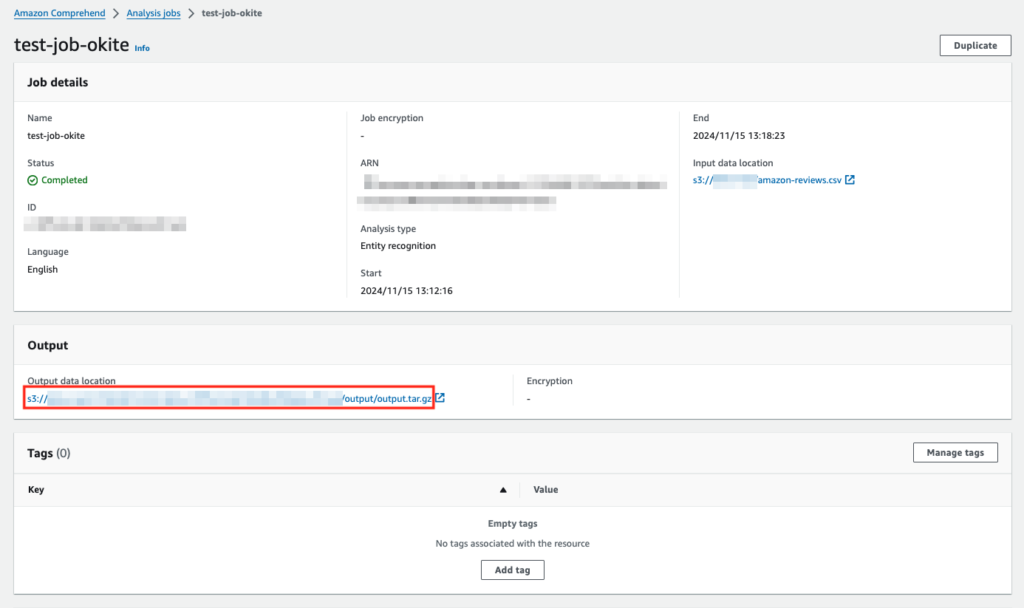Image resolution: width=1024 pixels, height=608 pixels.
Task: Click the Add tag button
Action: click(512, 569)
